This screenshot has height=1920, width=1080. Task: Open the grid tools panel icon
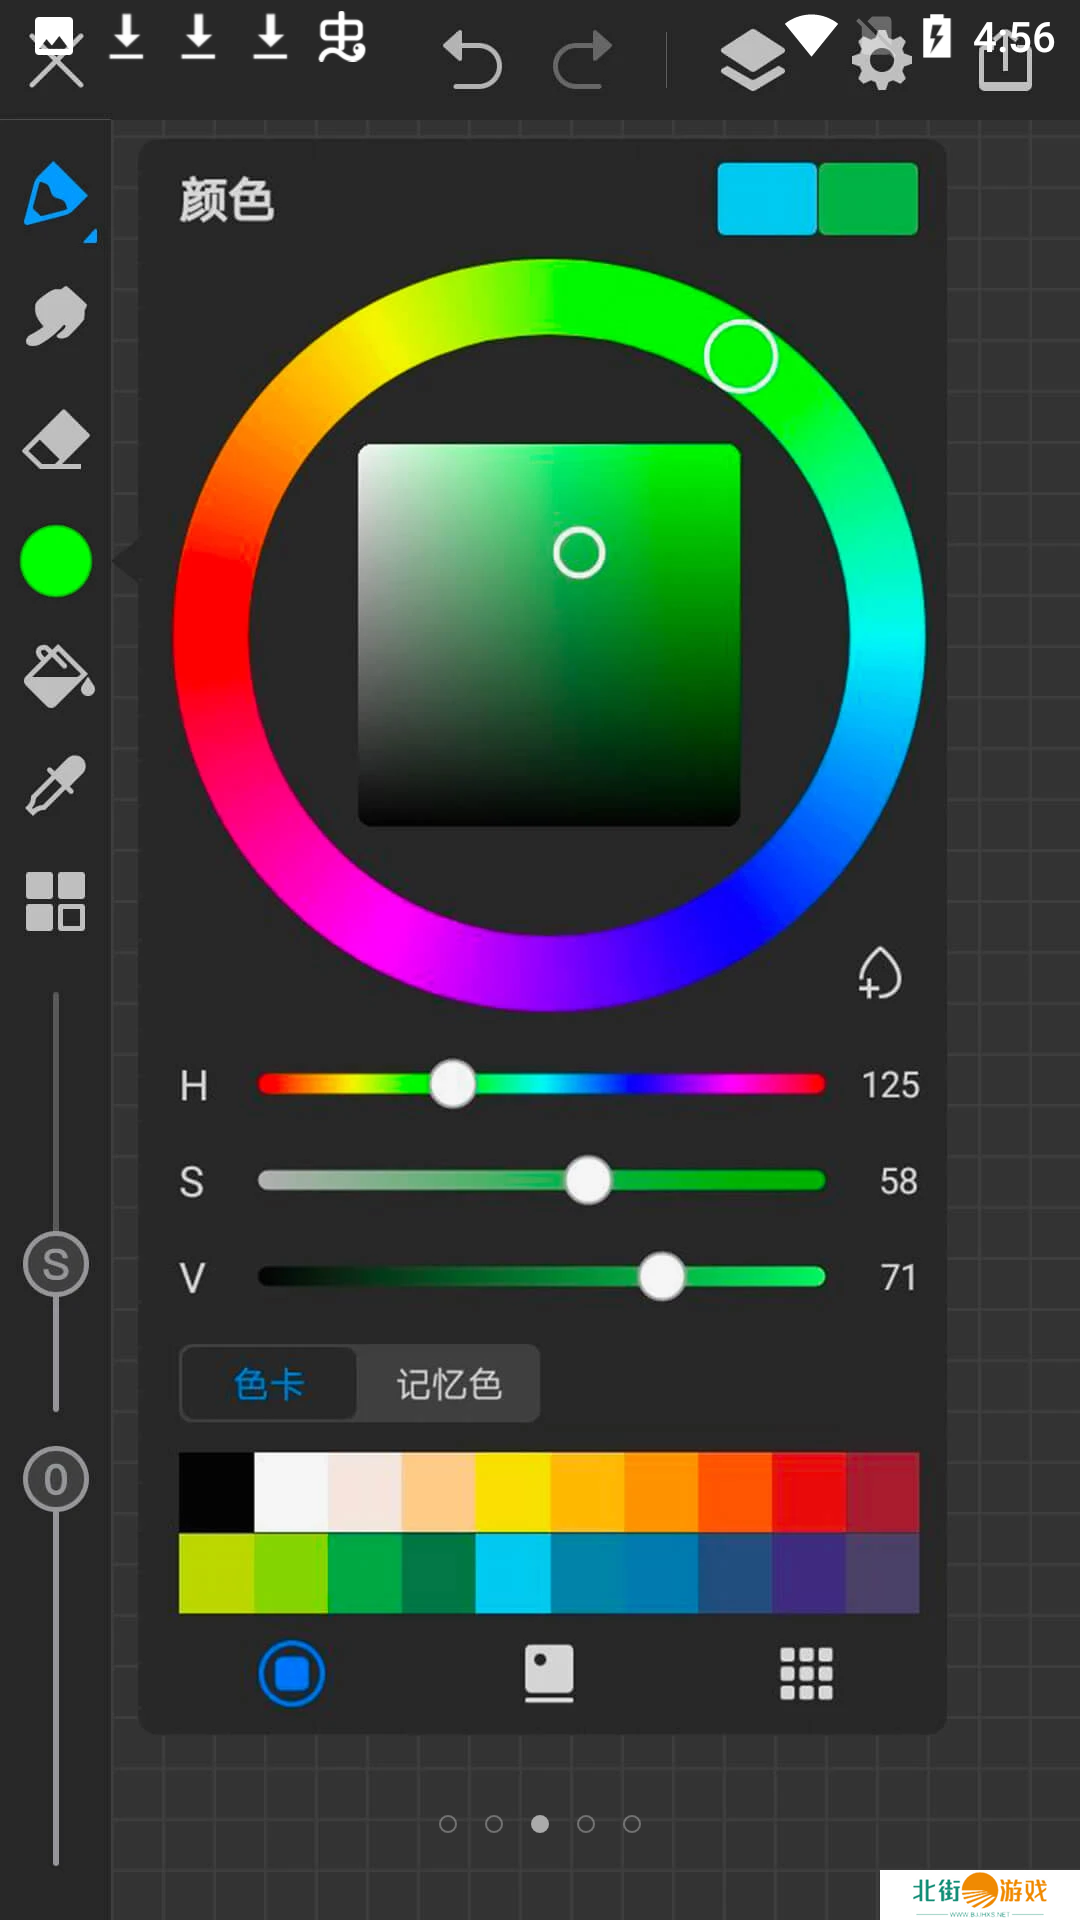pyautogui.click(x=56, y=901)
